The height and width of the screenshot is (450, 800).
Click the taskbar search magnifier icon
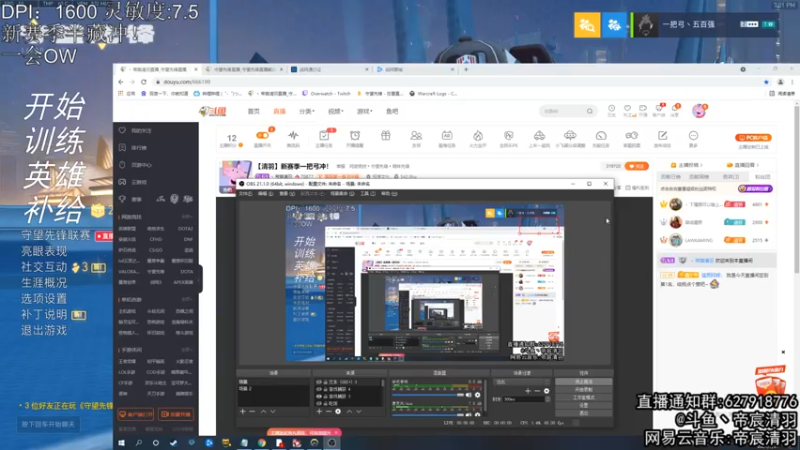(138, 443)
